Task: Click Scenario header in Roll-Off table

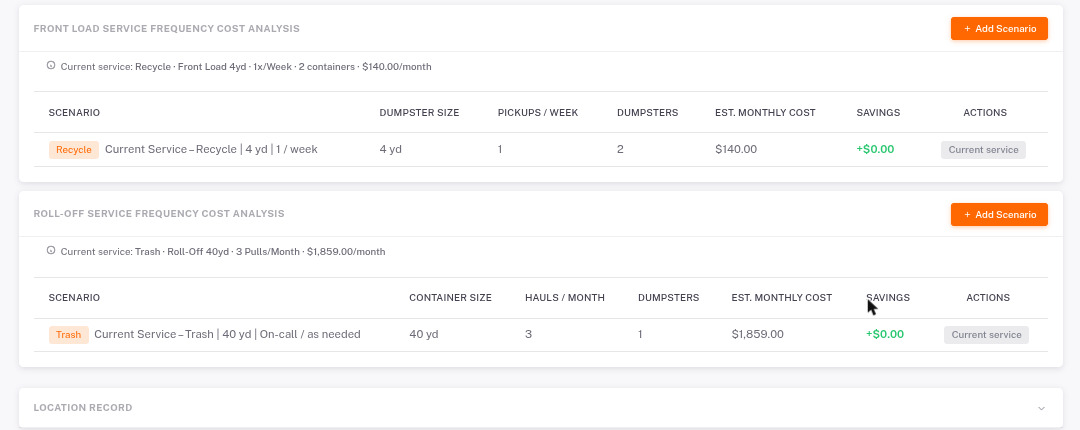Action: point(74,298)
